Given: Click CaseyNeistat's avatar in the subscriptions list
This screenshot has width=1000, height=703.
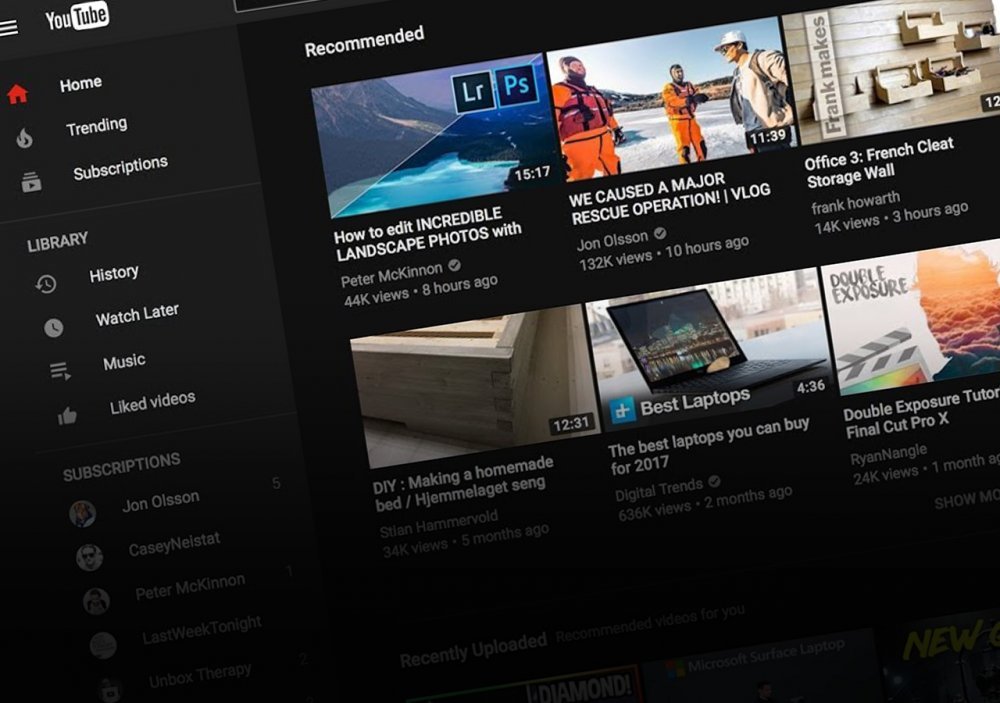Looking at the screenshot, I should 89,558.
